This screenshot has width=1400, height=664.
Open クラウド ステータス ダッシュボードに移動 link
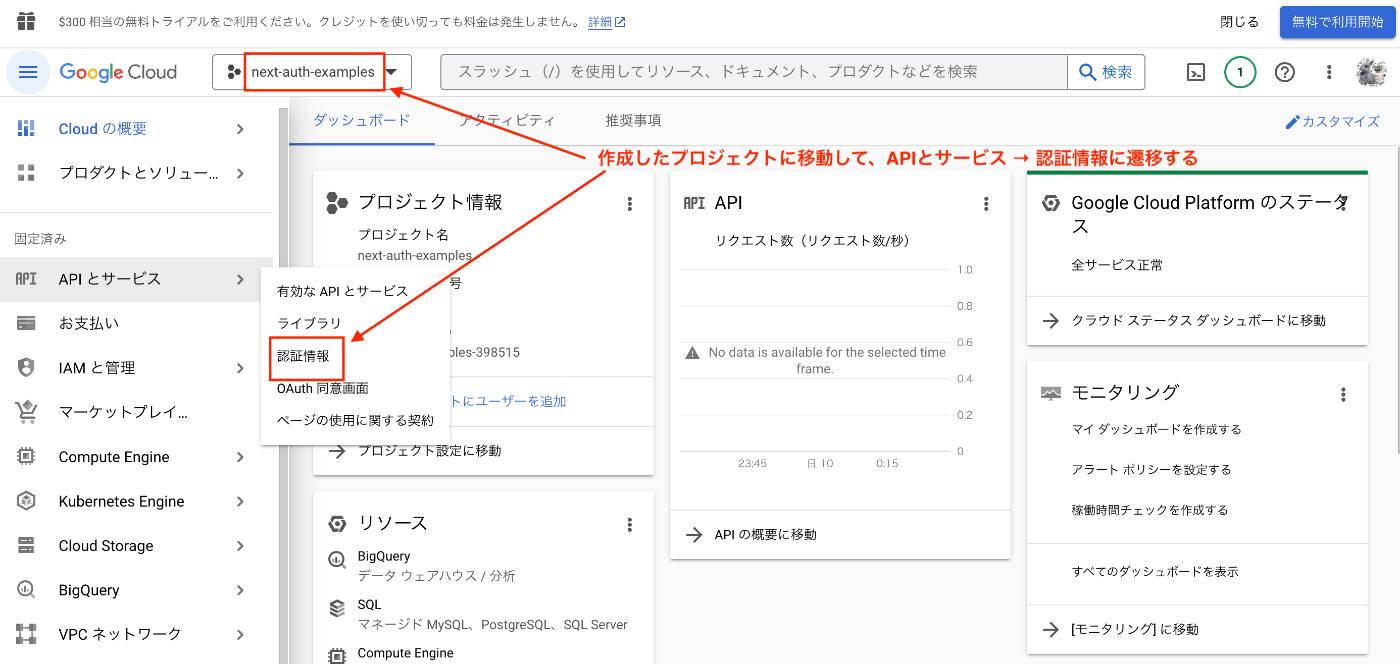pos(1197,321)
